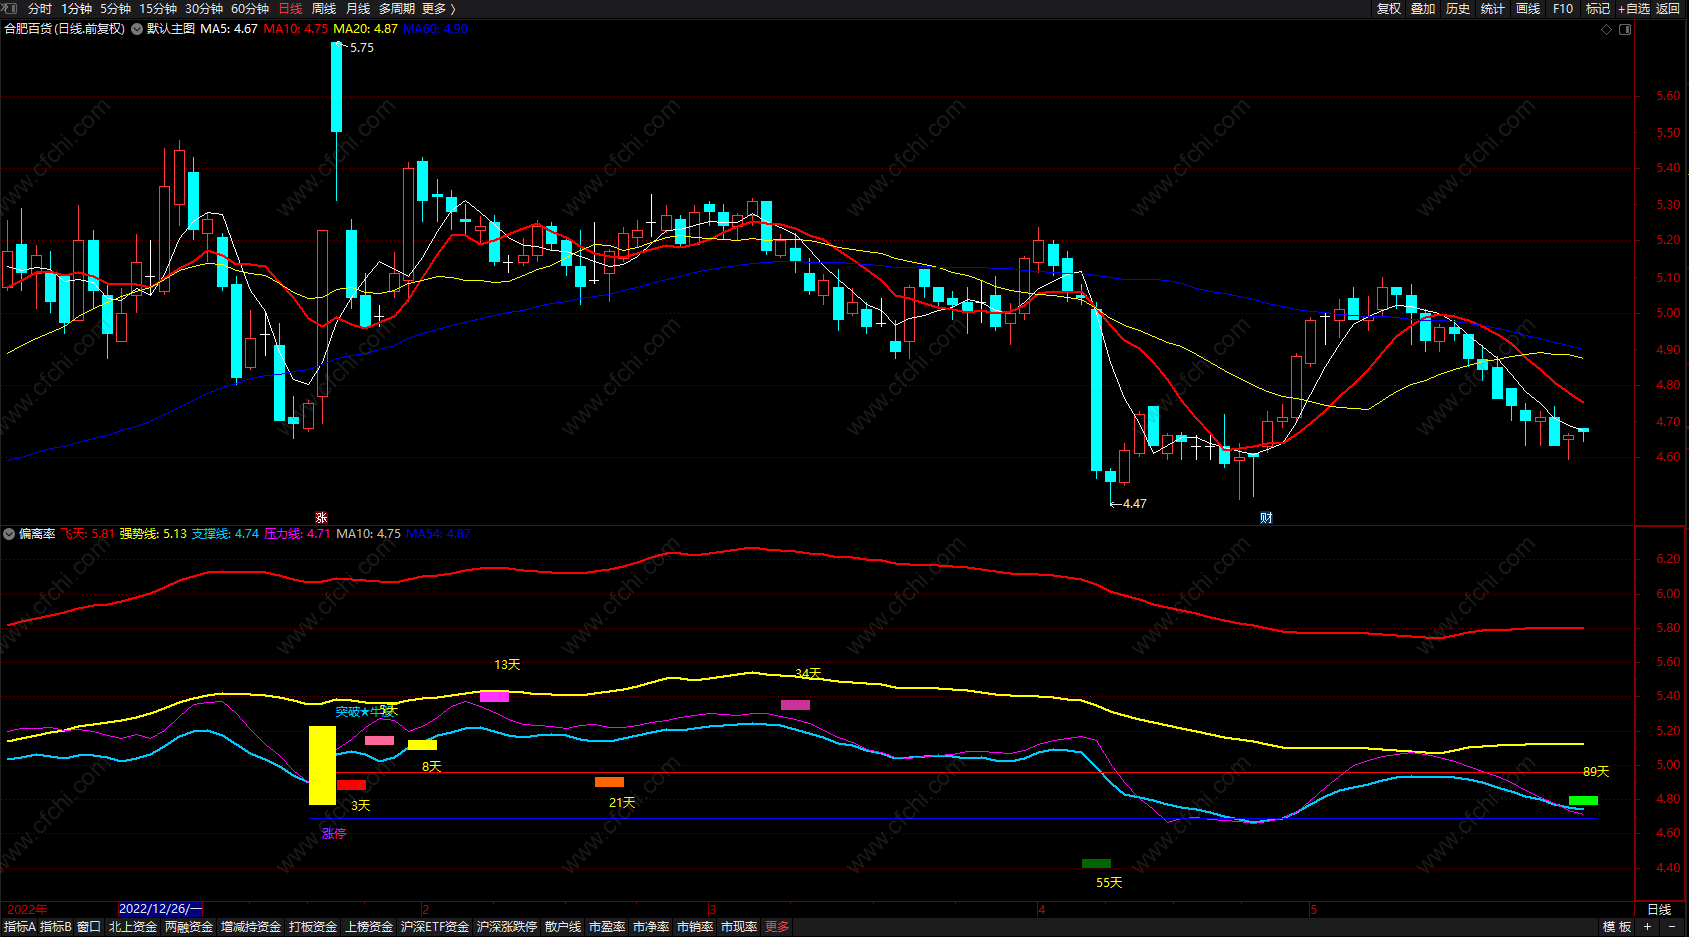1689x937 pixels.
Task: Click the MA10: 4.75 legend in main chart
Action: click(x=296, y=29)
